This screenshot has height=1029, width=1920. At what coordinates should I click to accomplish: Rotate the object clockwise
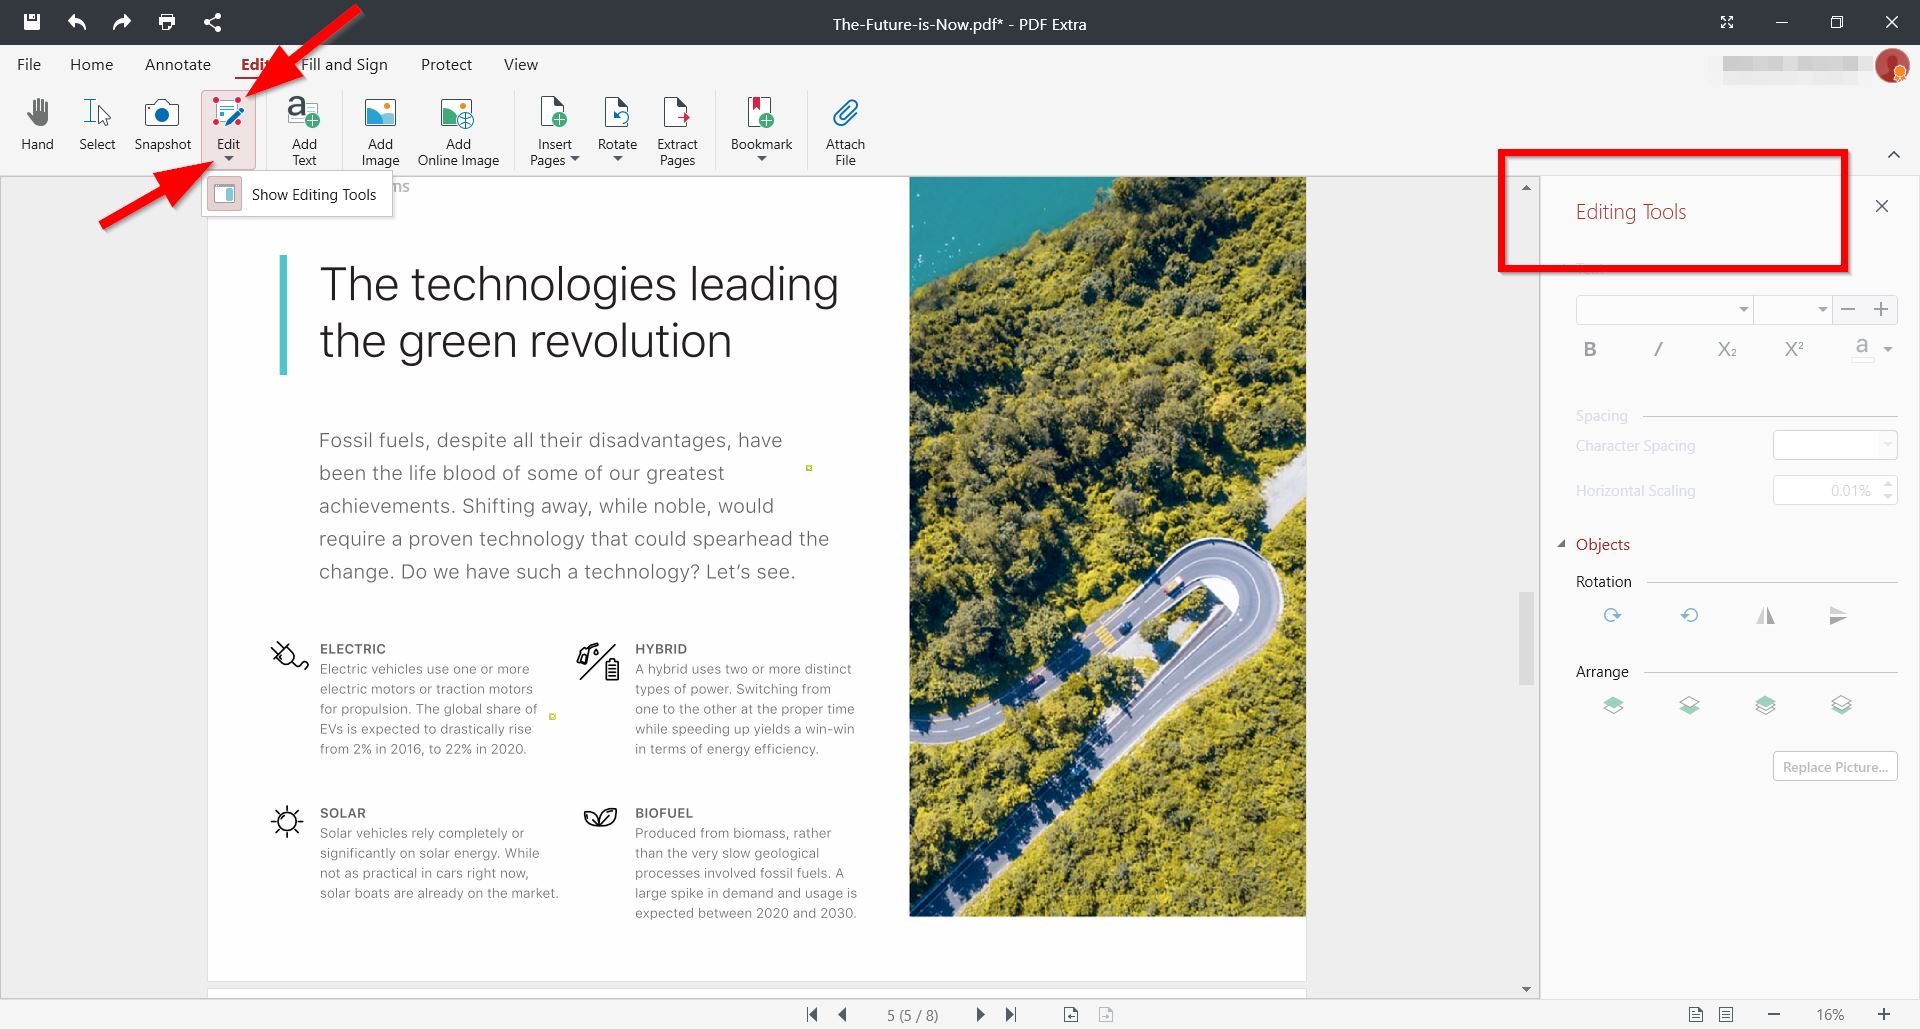(x=1612, y=615)
